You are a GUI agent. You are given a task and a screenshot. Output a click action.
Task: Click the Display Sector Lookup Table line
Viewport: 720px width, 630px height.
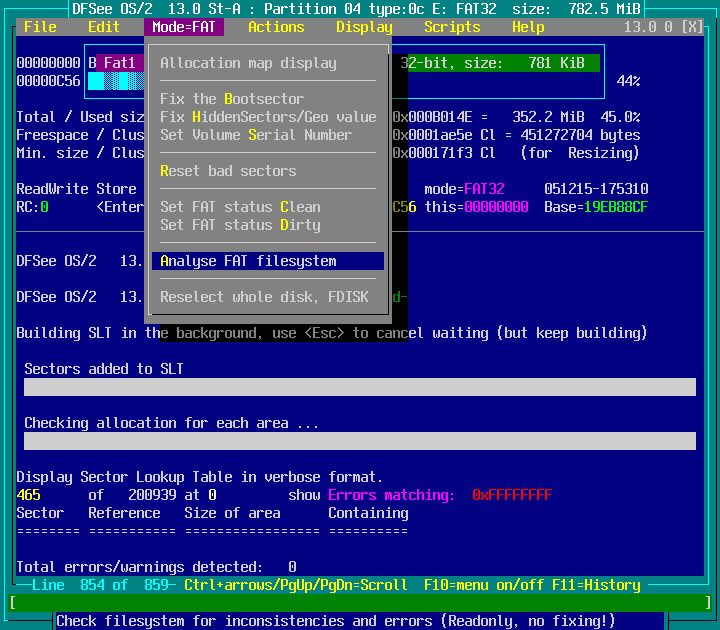coord(199,477)
